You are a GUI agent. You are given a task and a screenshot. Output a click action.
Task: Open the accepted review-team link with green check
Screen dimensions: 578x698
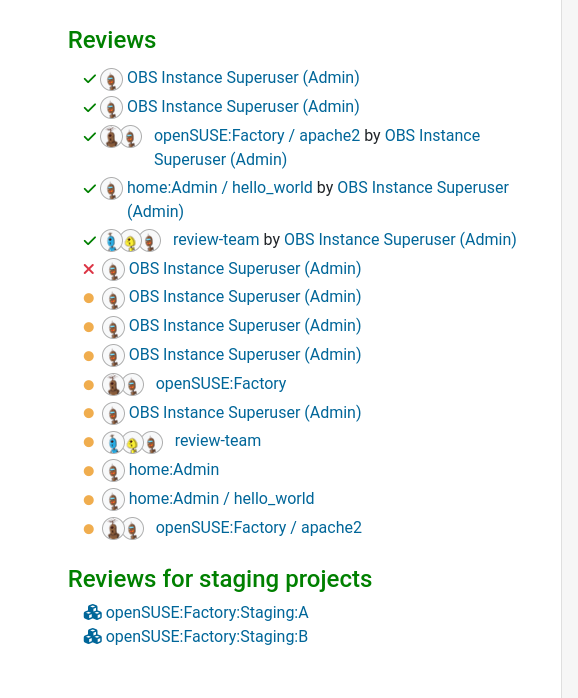point(216,239)
